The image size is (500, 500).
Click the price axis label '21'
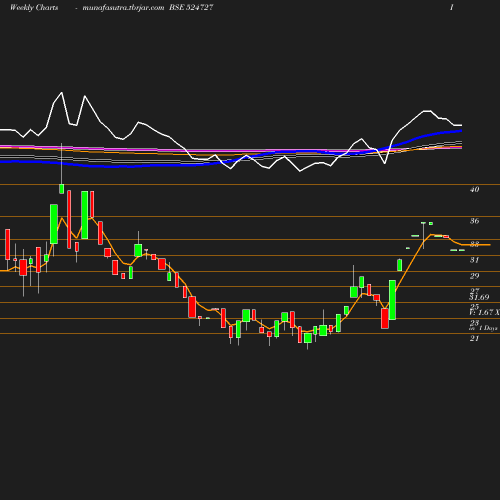[x=474, y=338]
